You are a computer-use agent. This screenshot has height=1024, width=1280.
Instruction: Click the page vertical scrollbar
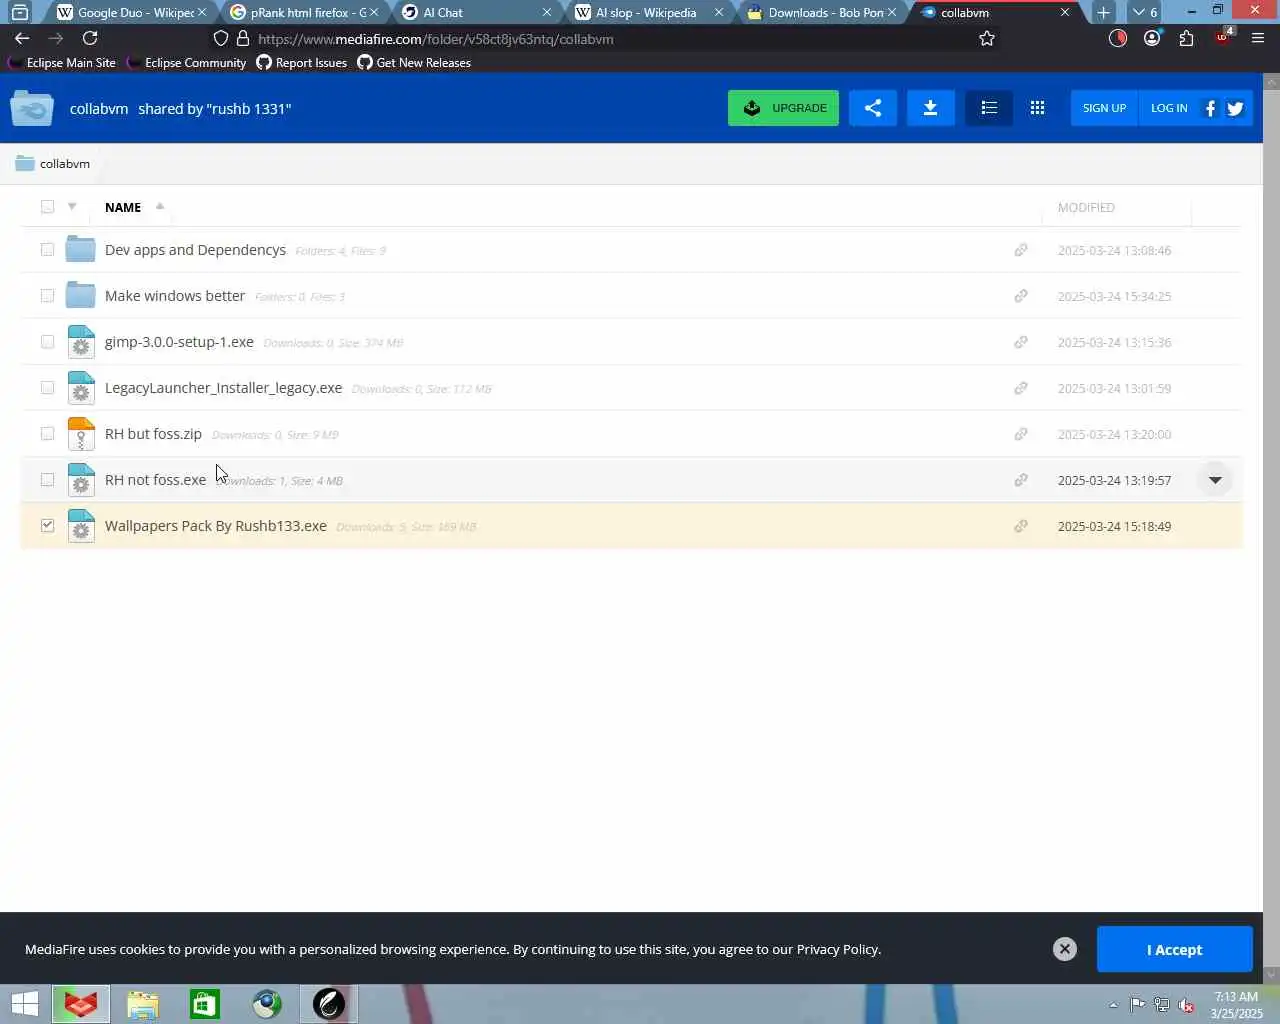click(x=1271, y=528)
